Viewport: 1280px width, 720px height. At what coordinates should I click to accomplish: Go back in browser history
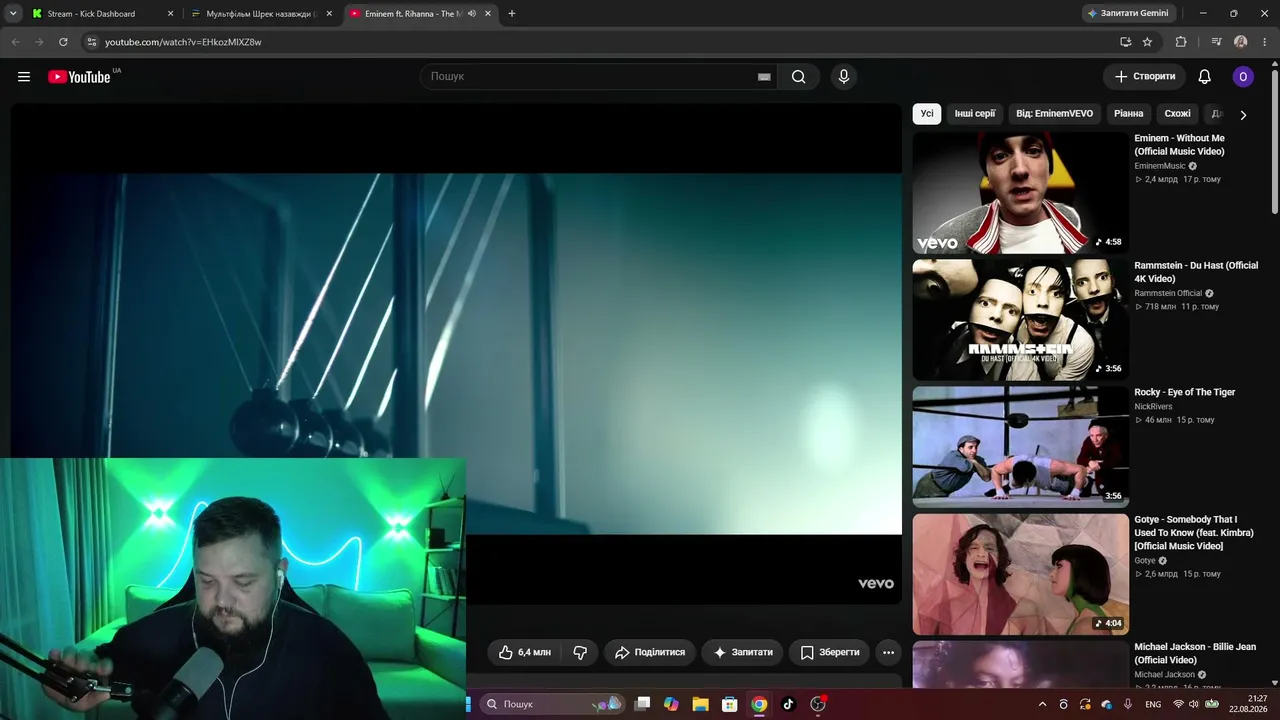click(x=15, y=42)
